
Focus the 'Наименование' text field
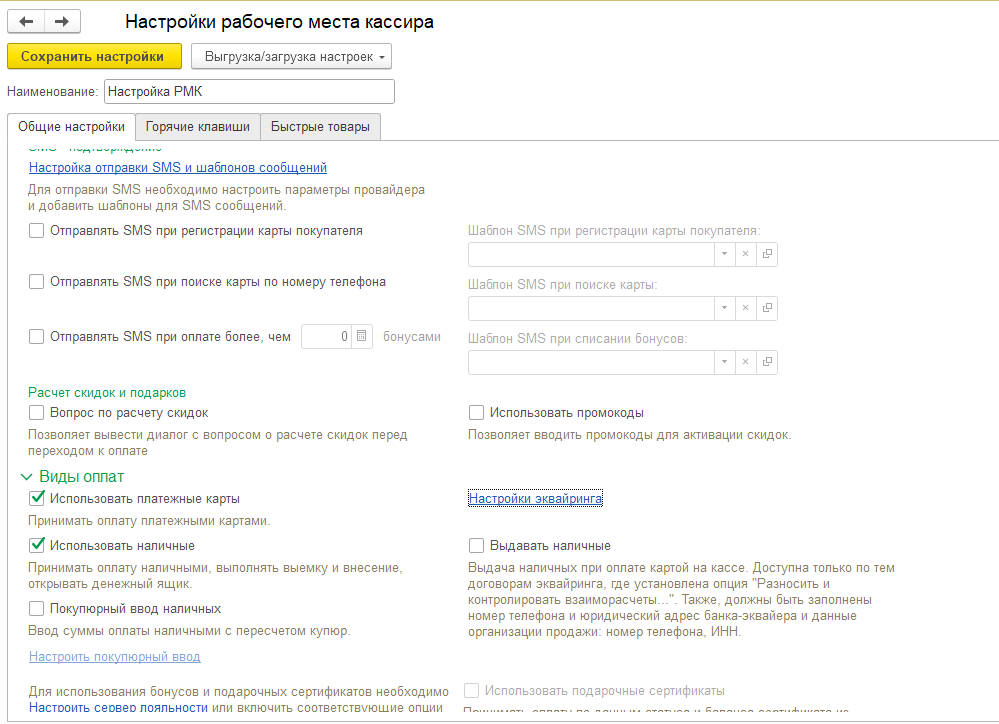coord(249,92)
